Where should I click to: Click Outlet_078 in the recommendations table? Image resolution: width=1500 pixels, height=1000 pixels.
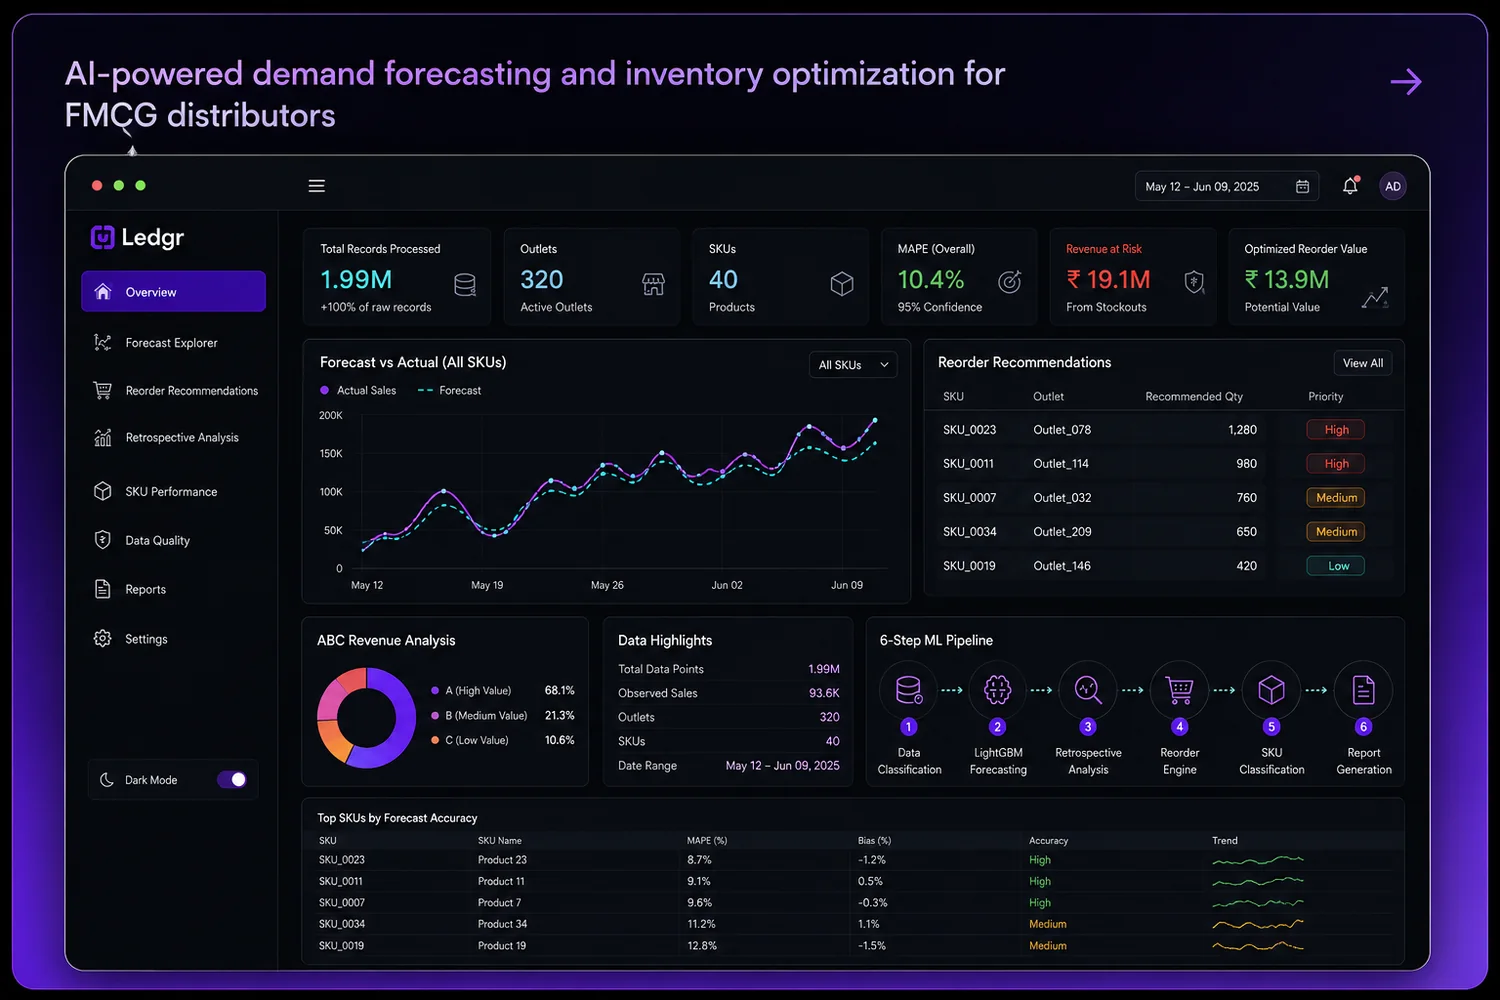point(1062,430)
